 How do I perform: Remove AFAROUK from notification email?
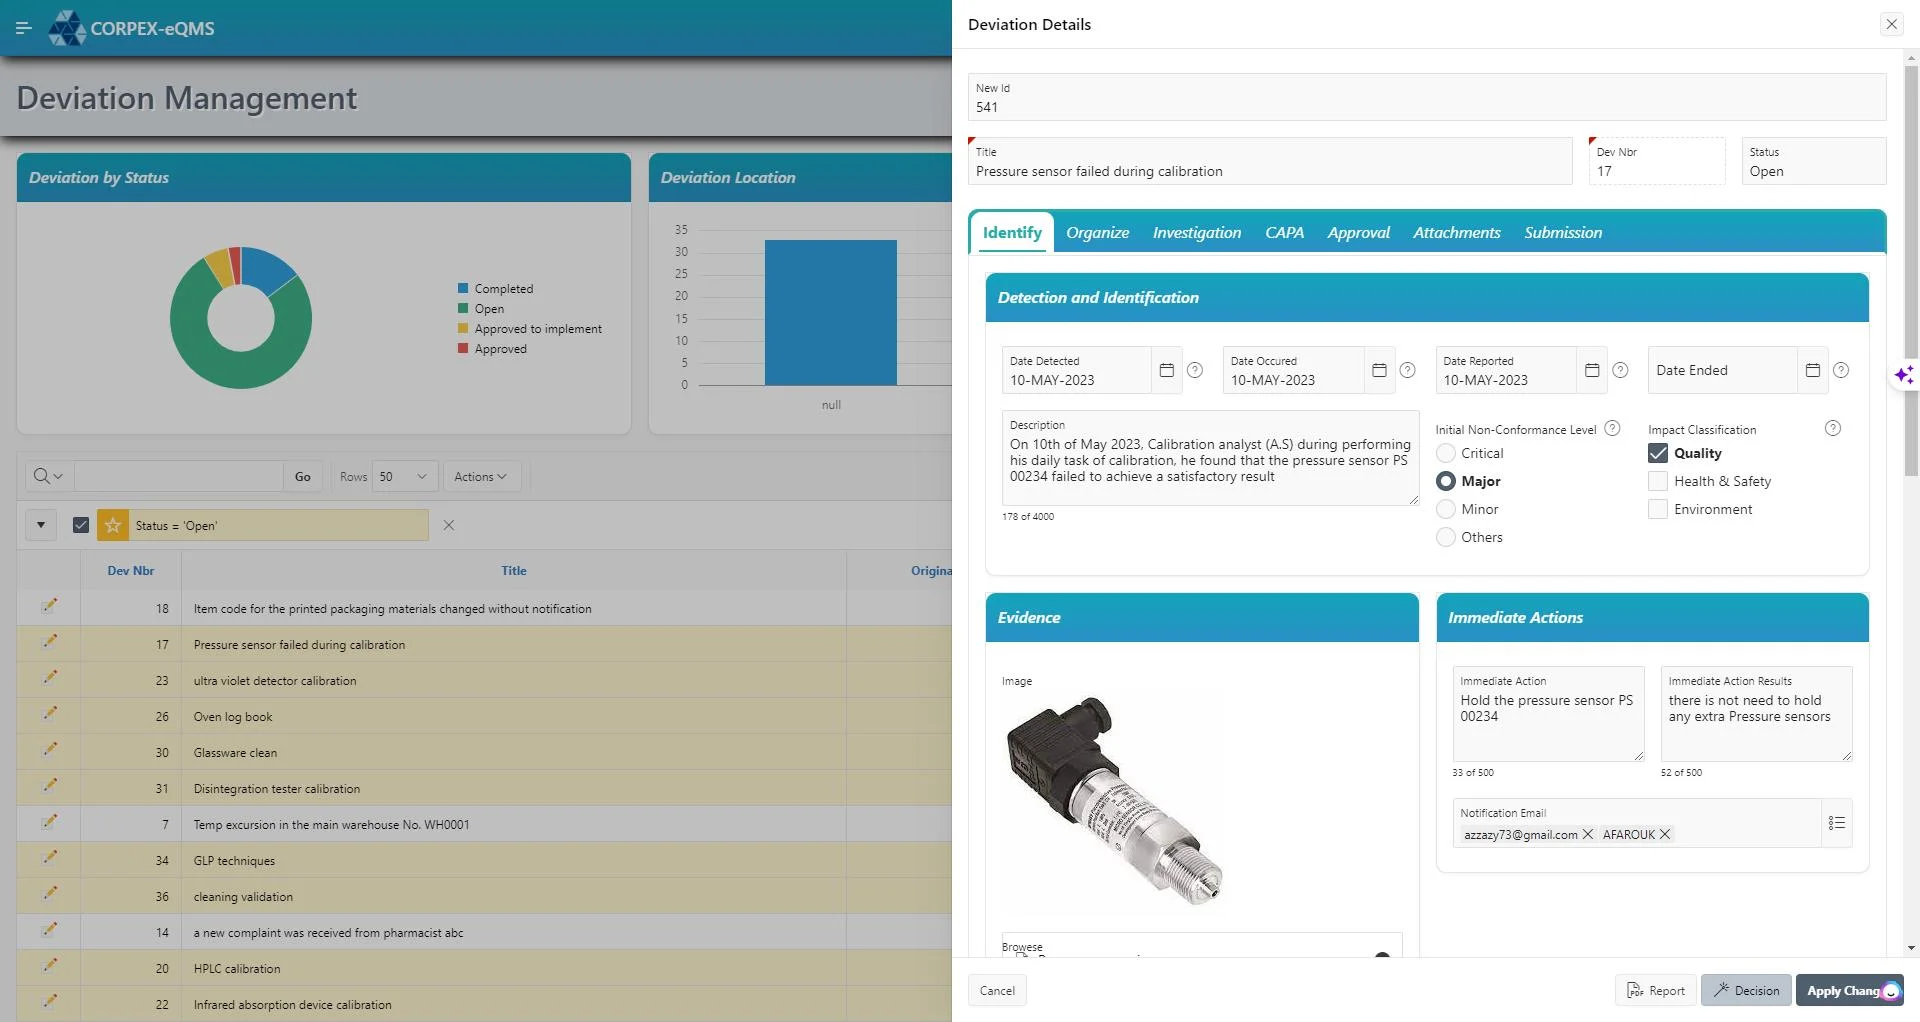coord(1665,835)
